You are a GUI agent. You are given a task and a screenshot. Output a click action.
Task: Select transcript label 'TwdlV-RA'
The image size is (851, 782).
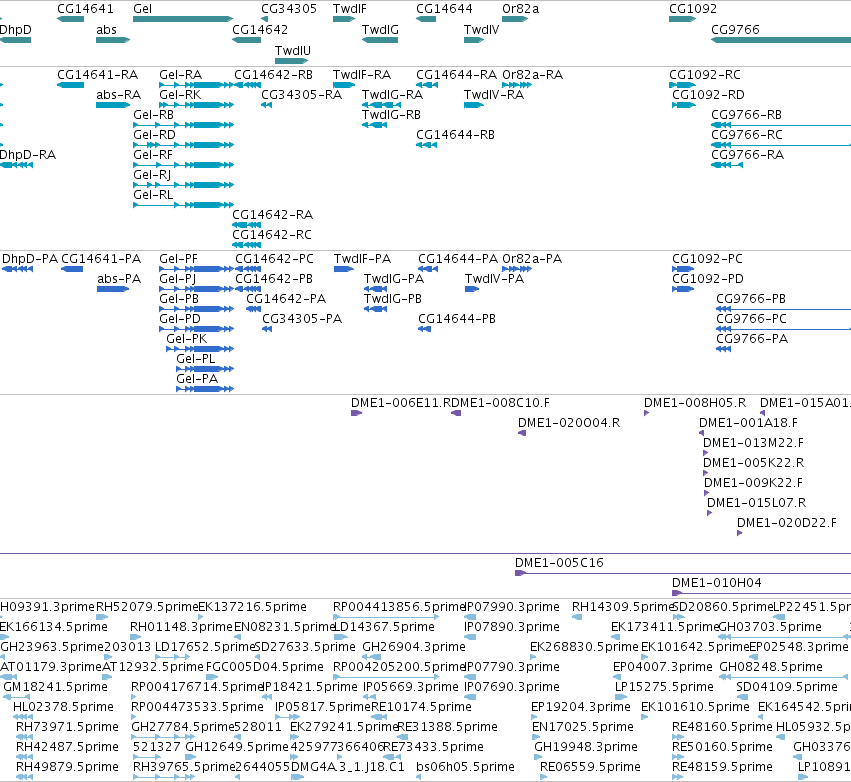pos(494,95)
